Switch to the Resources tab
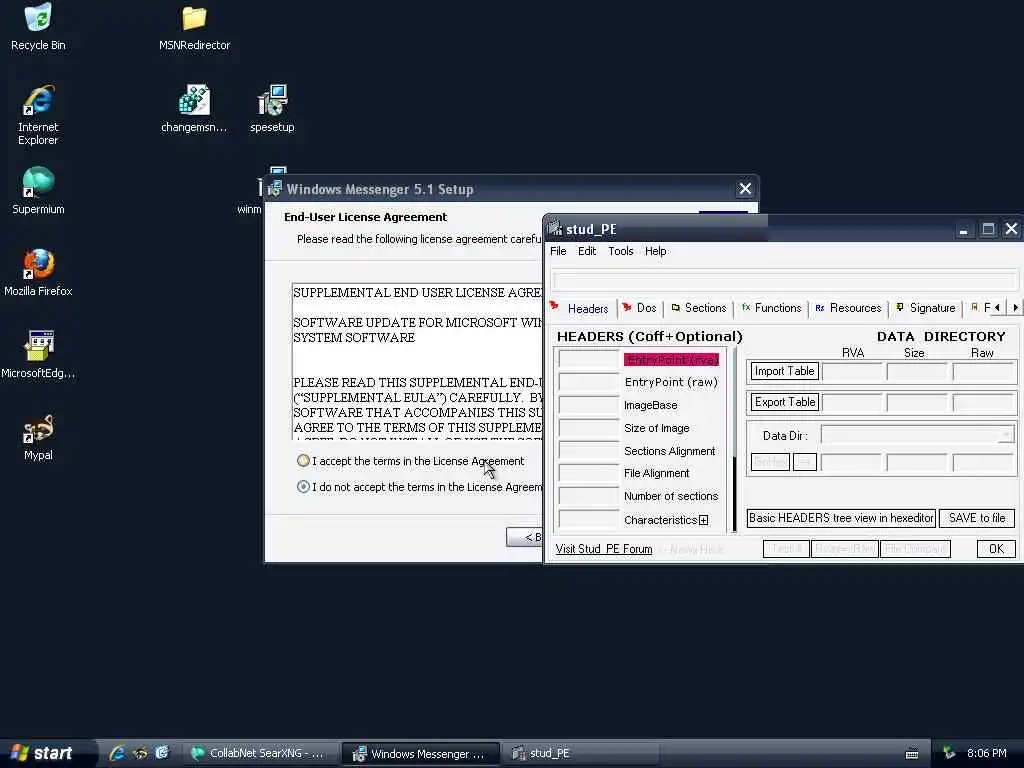Viewport: 1024px width, 768px height. click(848, 308)
